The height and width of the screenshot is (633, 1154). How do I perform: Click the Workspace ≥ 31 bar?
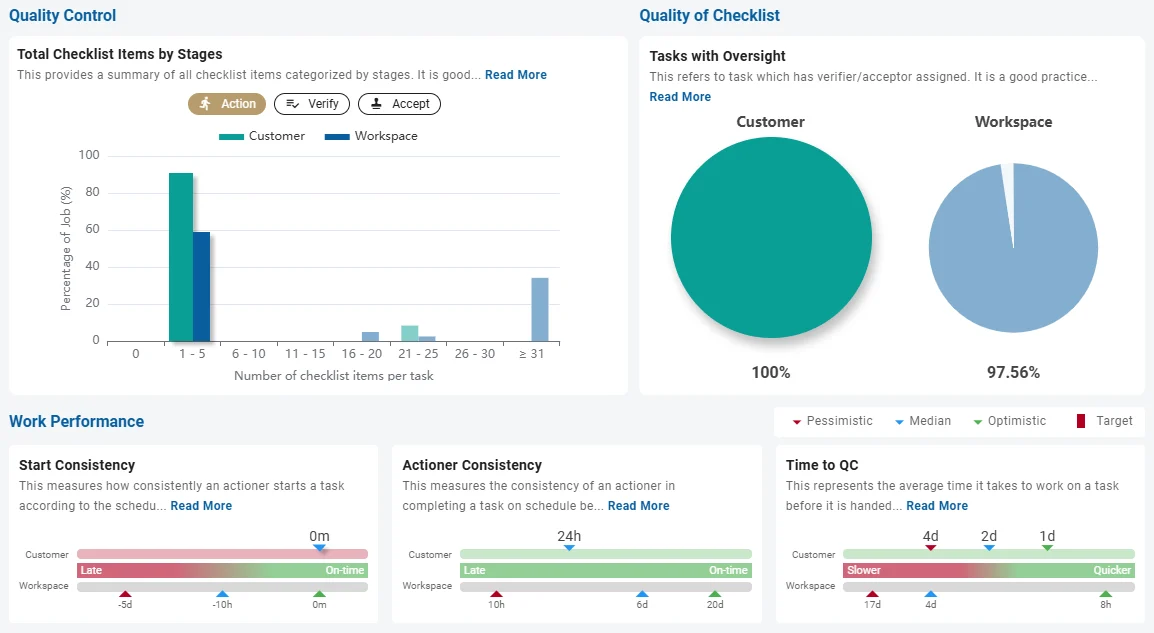click(x=540, y=310)
